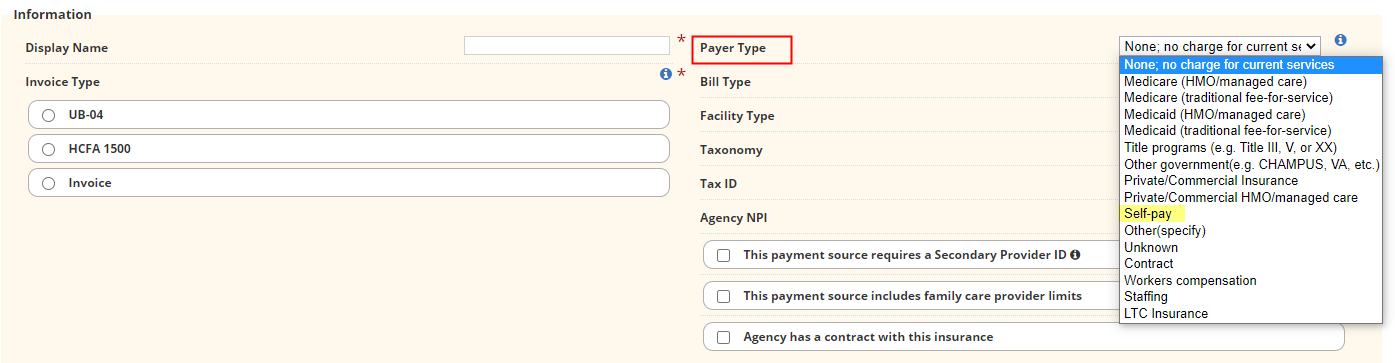Enable Secondary Provider ID requirement checkbox
Viewport: 1395px width, 363px height.
pos(724,255)
